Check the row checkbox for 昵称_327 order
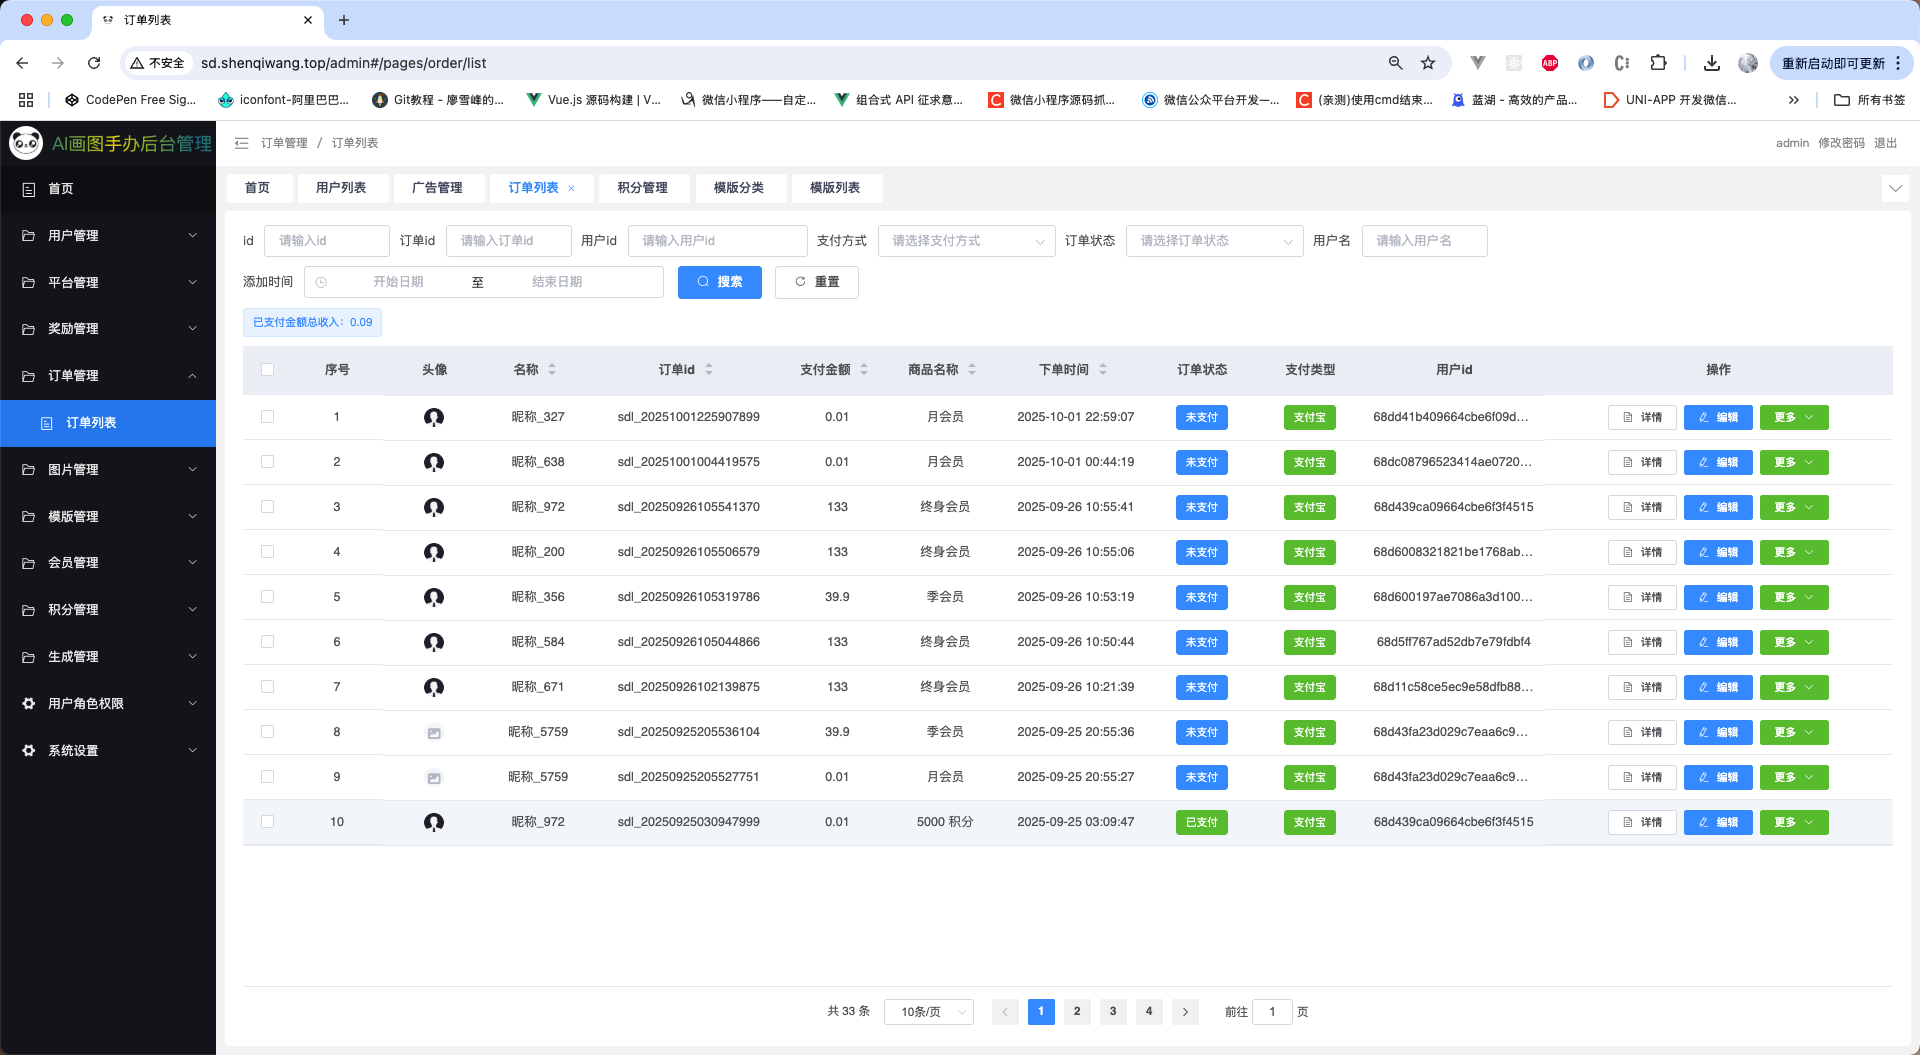Viewport: 1920px width, 1055px height. [267, 417]
